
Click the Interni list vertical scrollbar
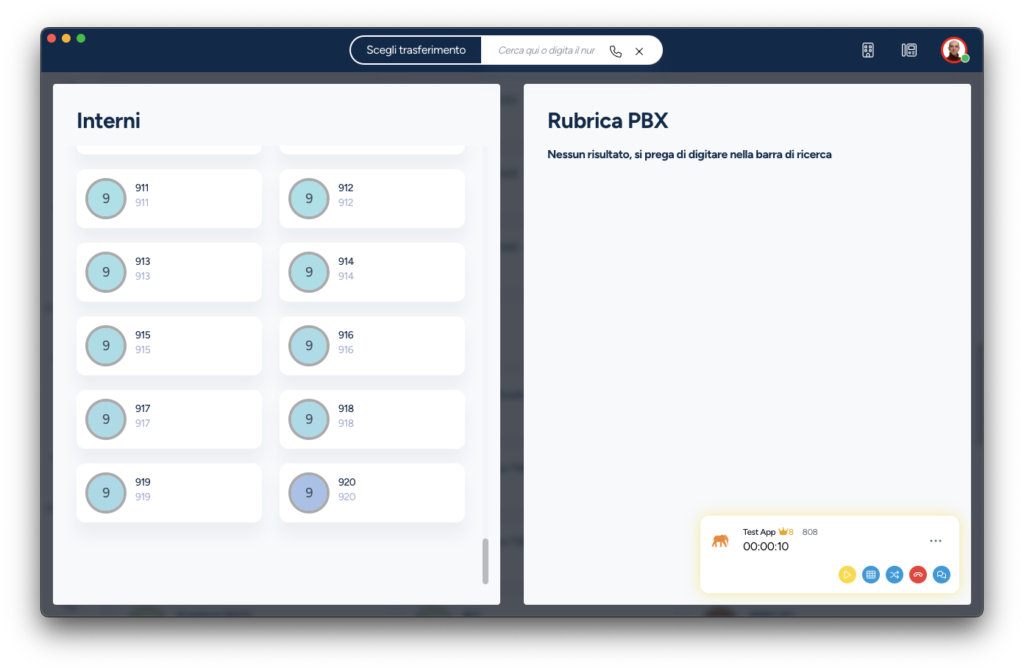pos(486,561)
